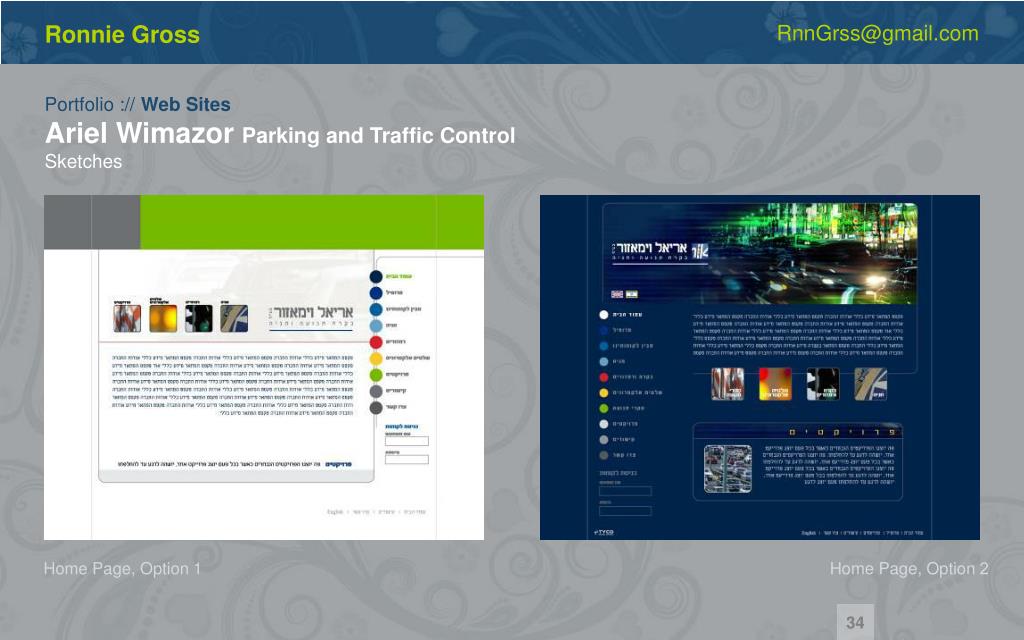Open the Home Page Option 2 mockup image
Viewport: 1024px width, 640px height.
click(x=760, y=367)
